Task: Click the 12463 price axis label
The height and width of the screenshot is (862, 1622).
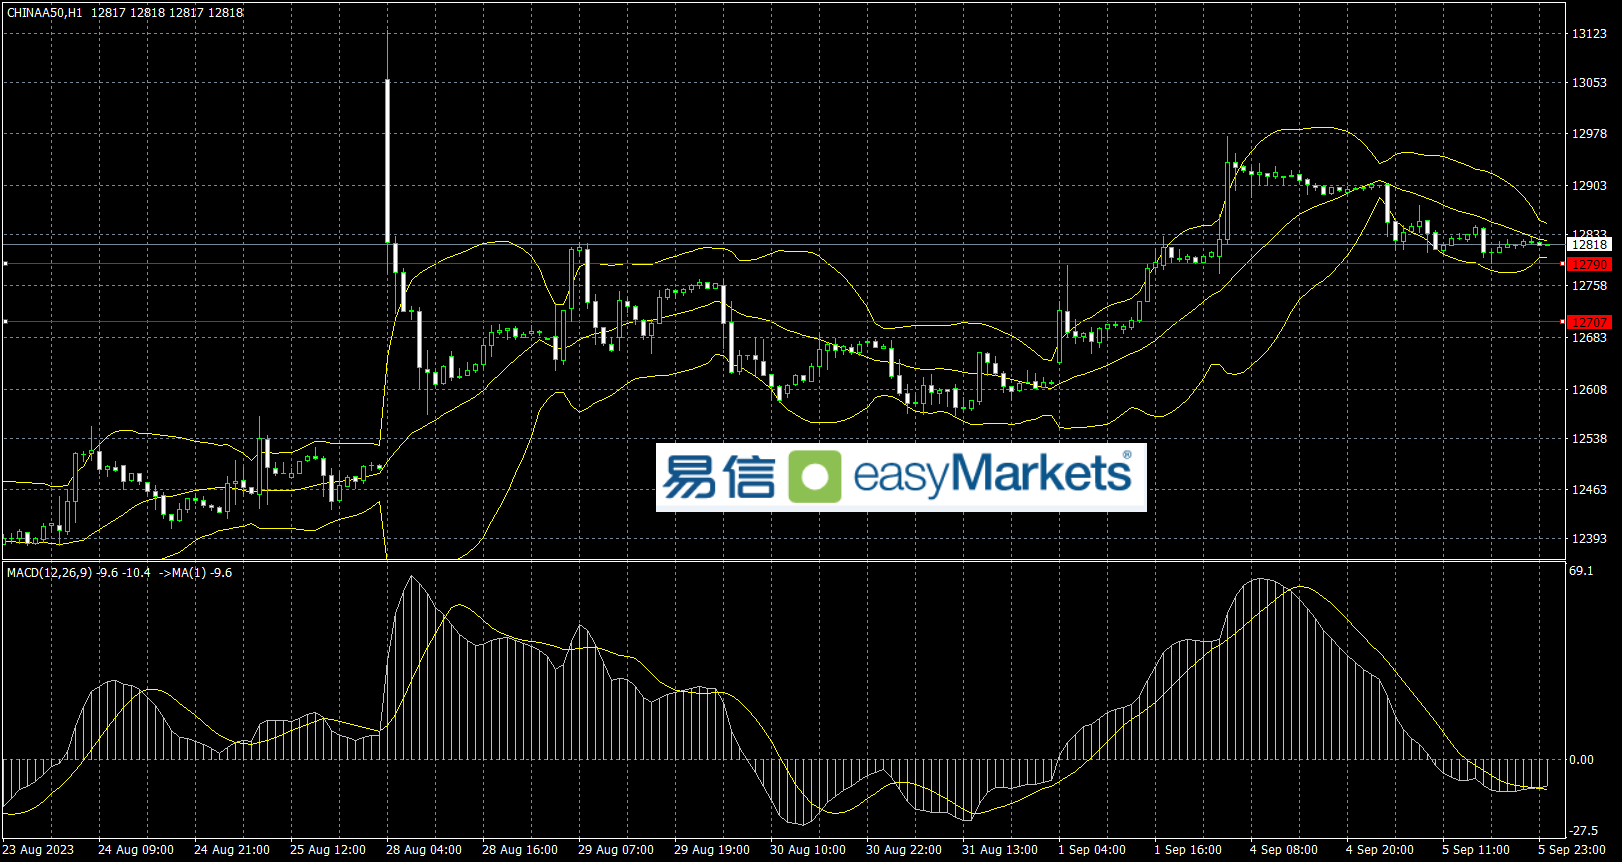Action: point(1590,490)
